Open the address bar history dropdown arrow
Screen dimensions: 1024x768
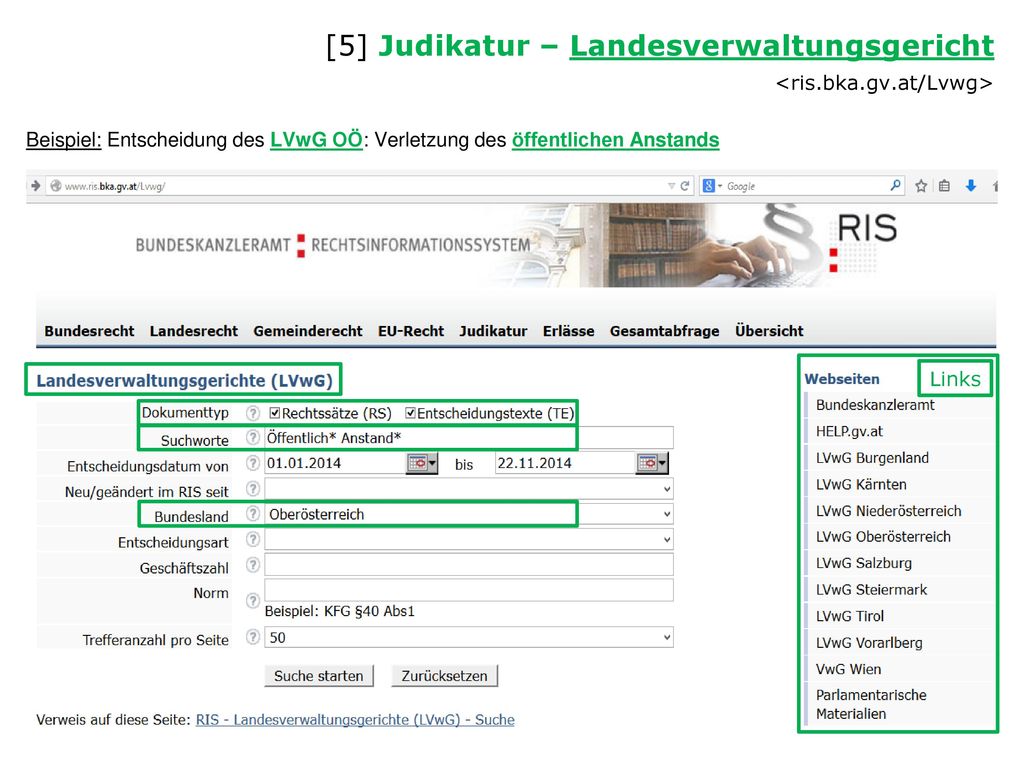[x=671, y=186]
